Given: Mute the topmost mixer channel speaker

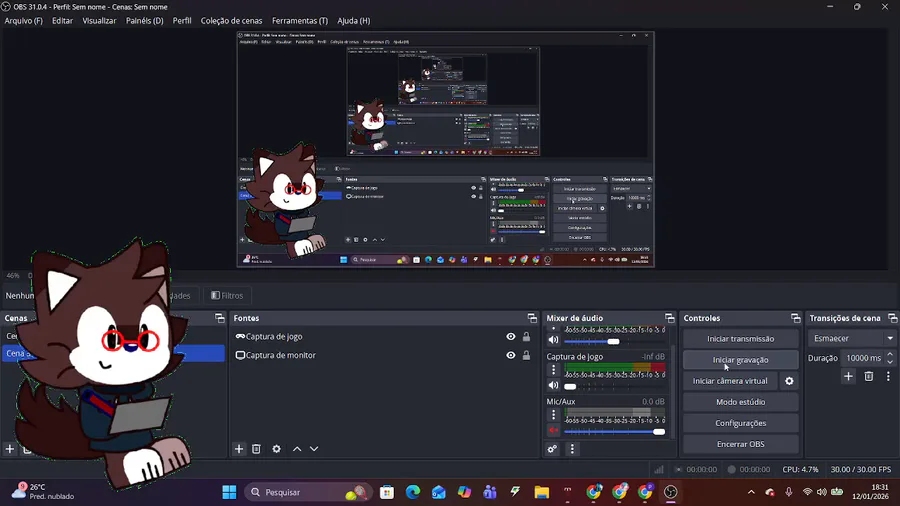Looking at the screenshot, I should (x=553, y=340).
